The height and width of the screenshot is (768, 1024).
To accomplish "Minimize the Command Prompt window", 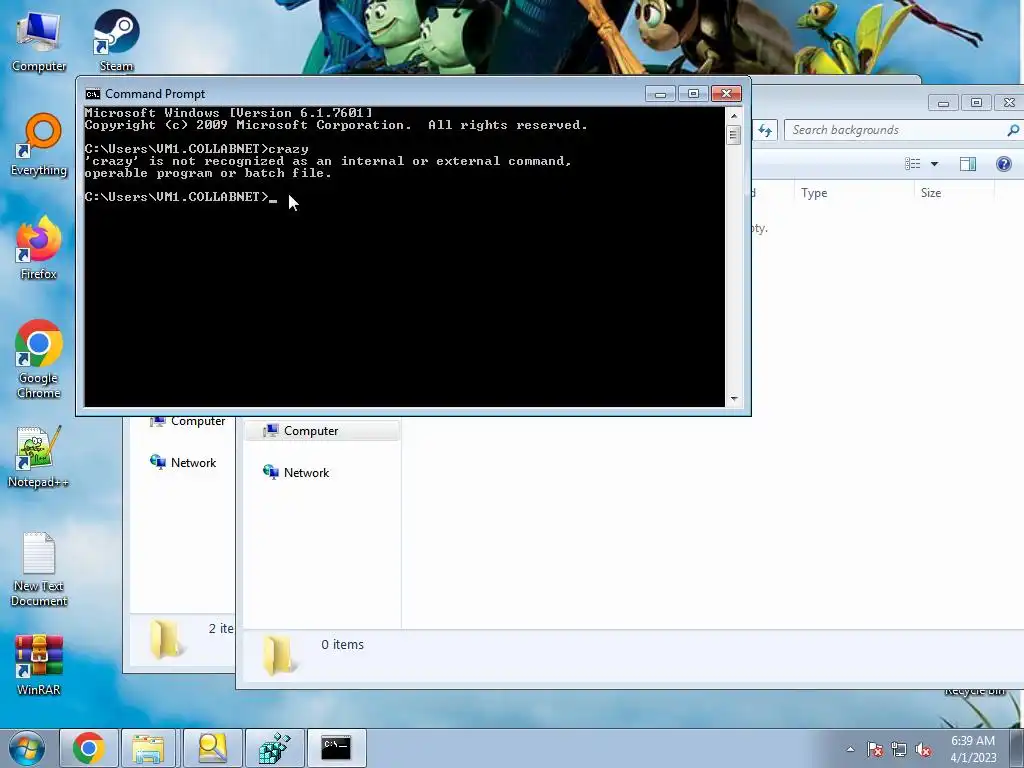I will [660, 94].
